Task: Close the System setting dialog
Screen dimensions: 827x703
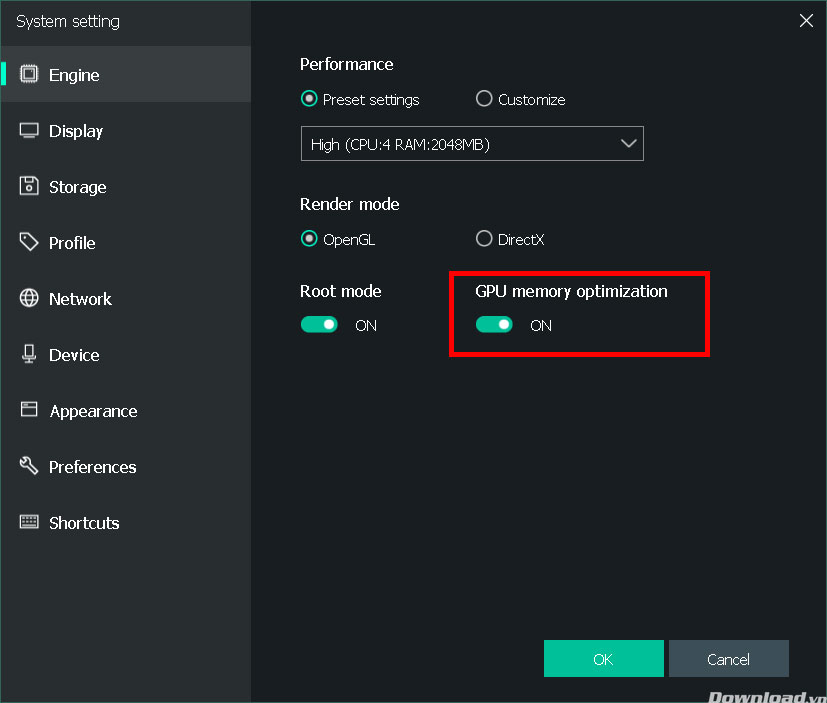Action: [806, 21]
